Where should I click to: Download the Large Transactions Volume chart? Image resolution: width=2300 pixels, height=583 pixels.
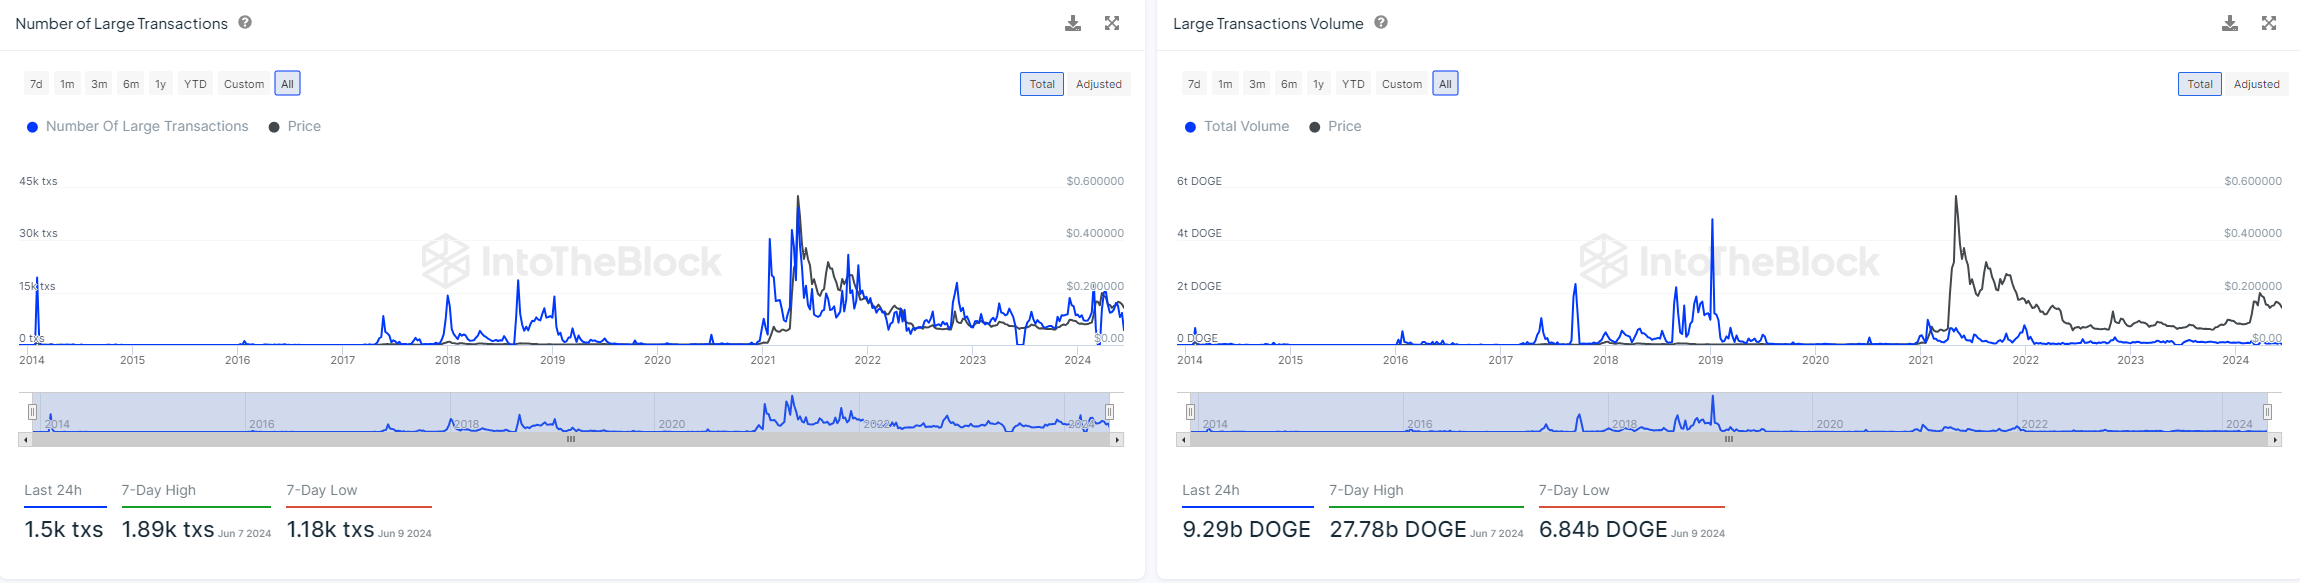coord(2230,23)
